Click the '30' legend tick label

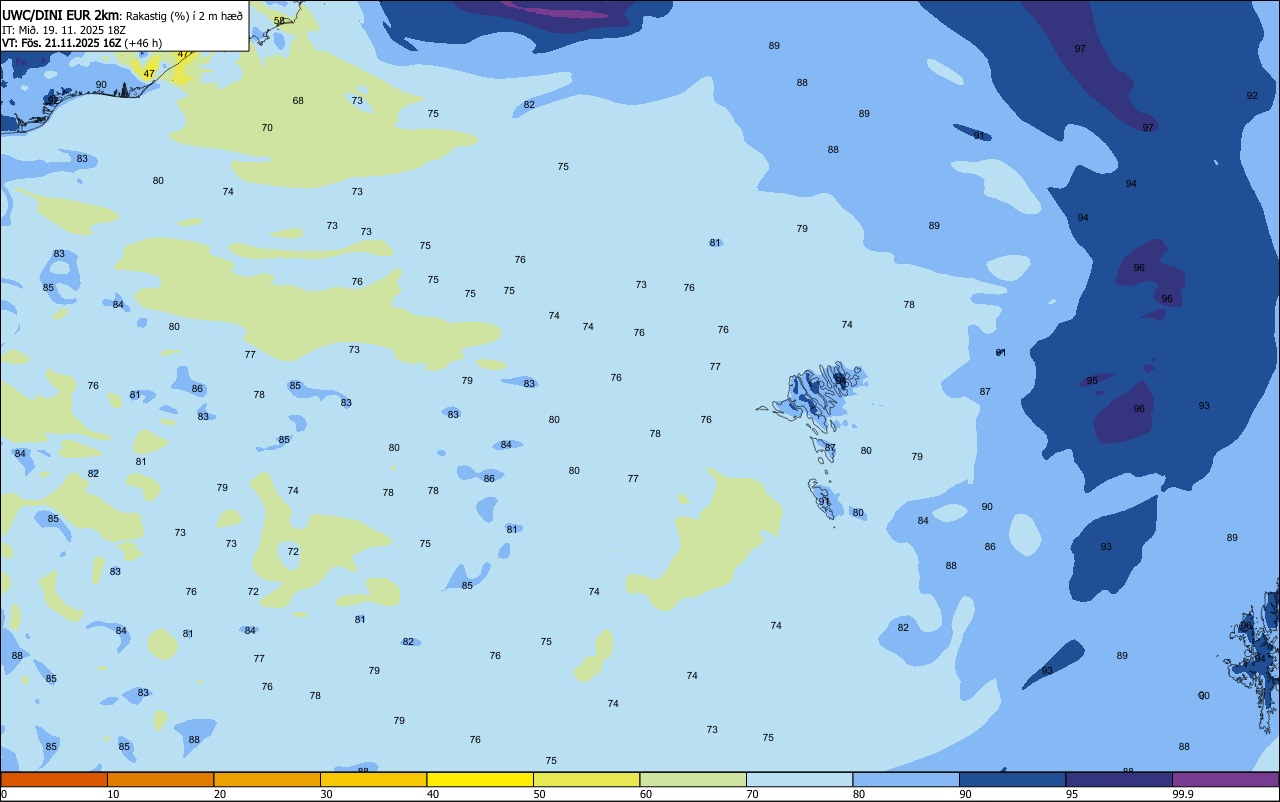pyautogui.click(x=326, y=794)
